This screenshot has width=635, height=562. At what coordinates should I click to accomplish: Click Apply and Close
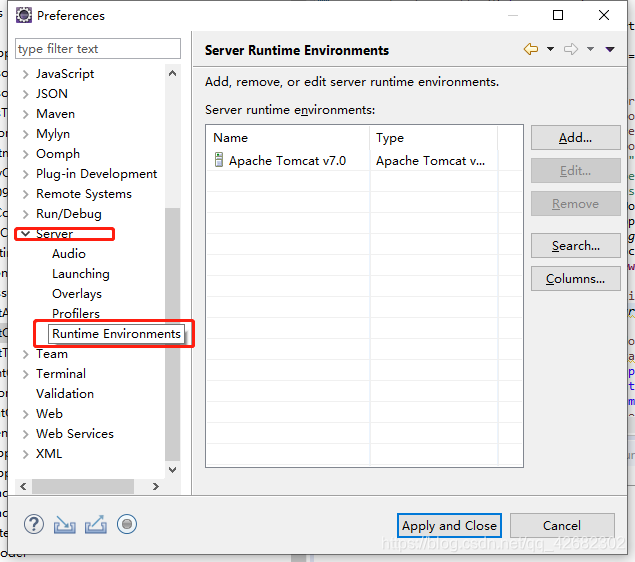(x=449, y=526)
